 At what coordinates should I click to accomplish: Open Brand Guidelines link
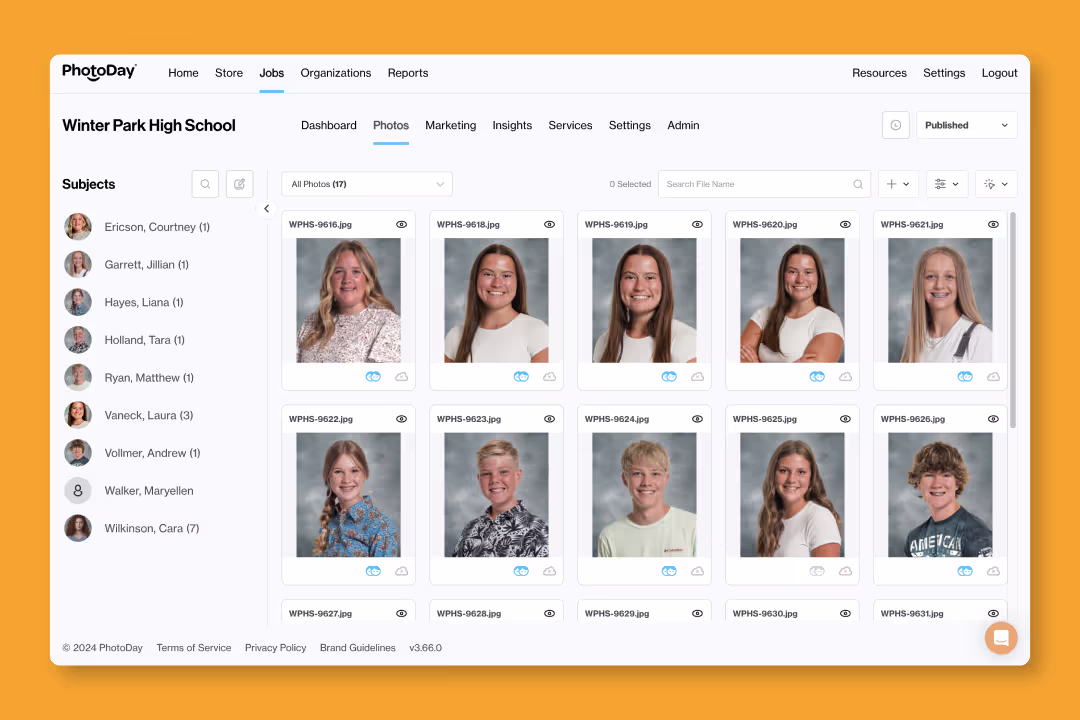(x=357, y=648)
